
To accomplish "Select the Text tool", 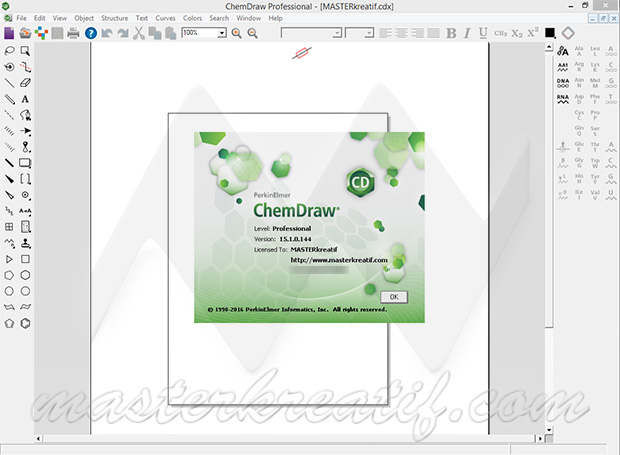I will (25, 99).
